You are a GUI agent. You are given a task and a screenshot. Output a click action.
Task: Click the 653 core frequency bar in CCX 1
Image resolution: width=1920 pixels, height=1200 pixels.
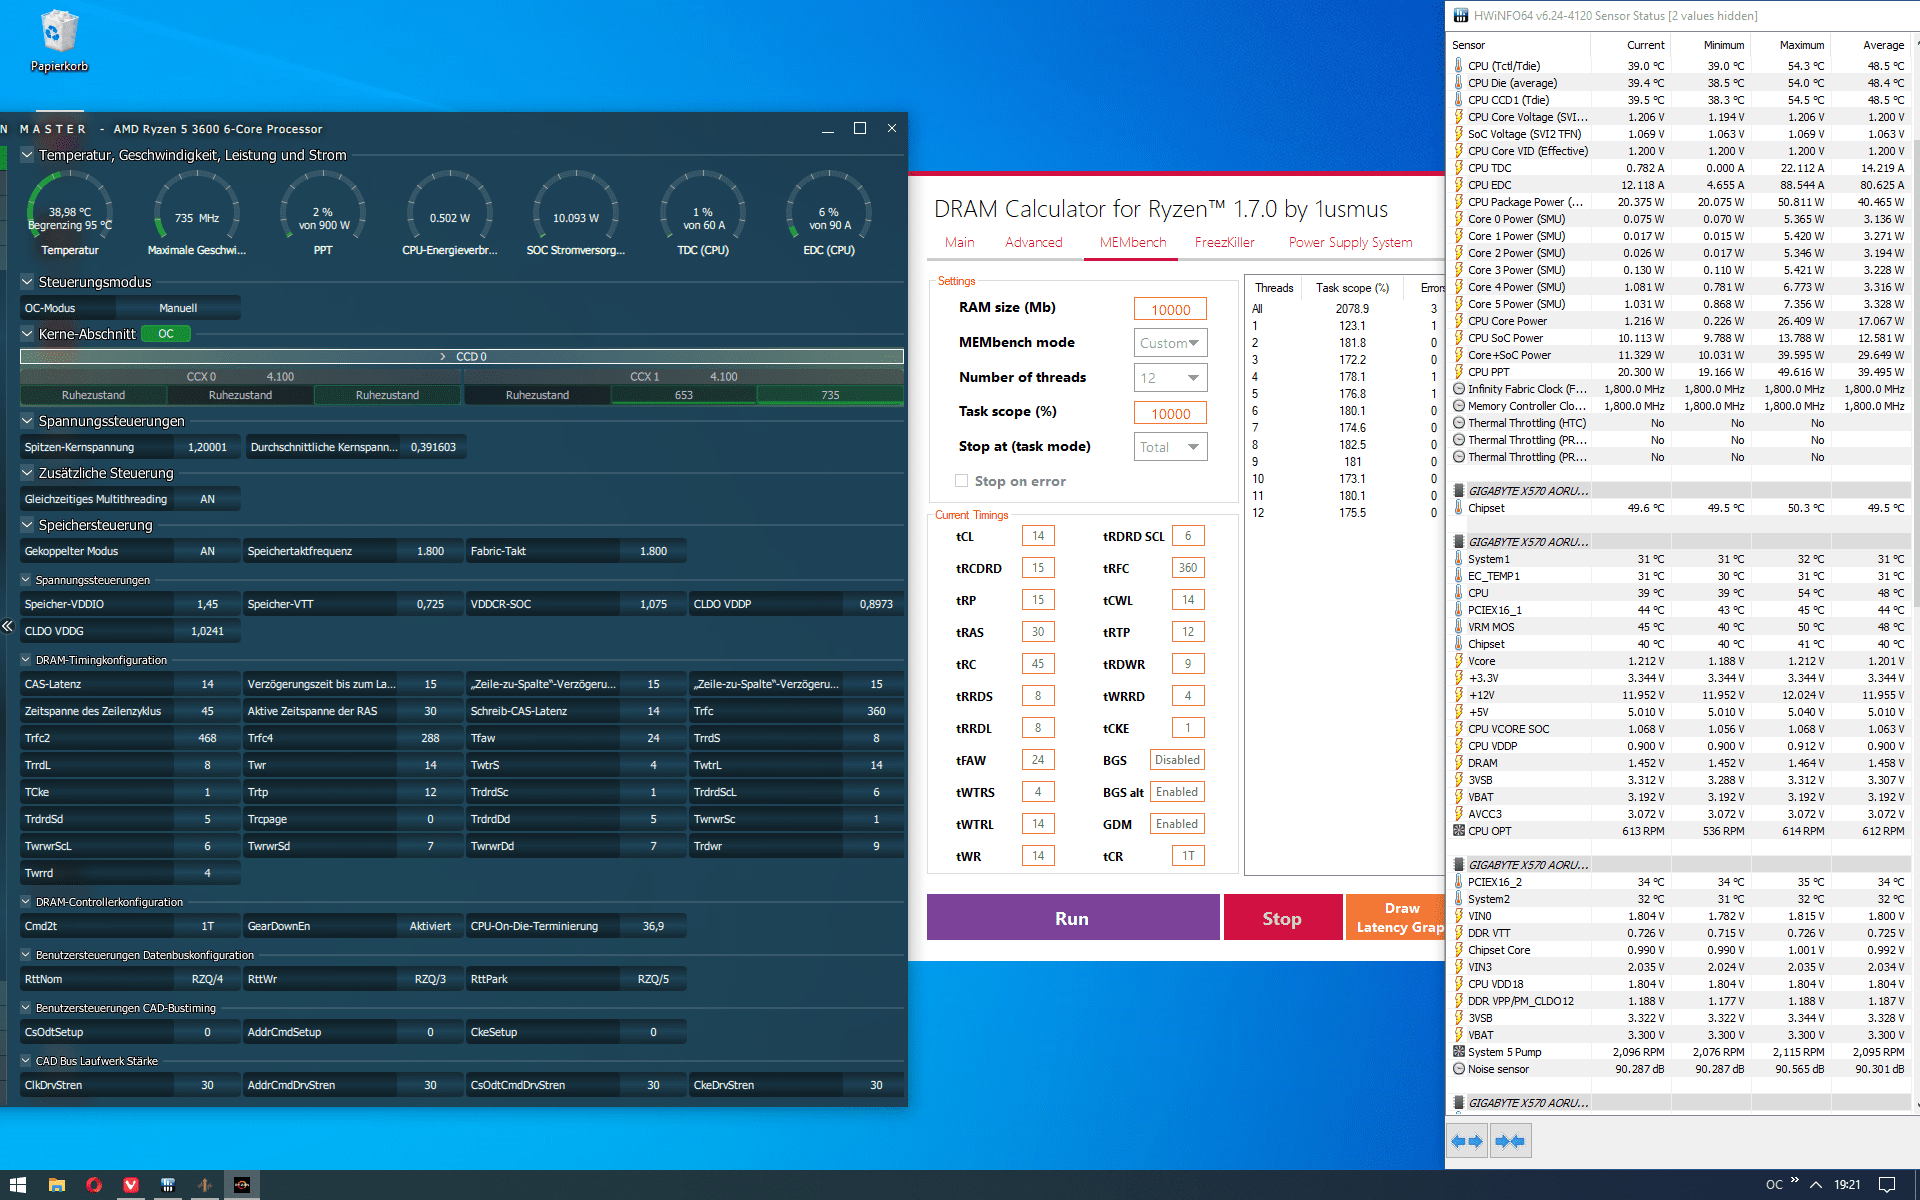pos(684,395)
